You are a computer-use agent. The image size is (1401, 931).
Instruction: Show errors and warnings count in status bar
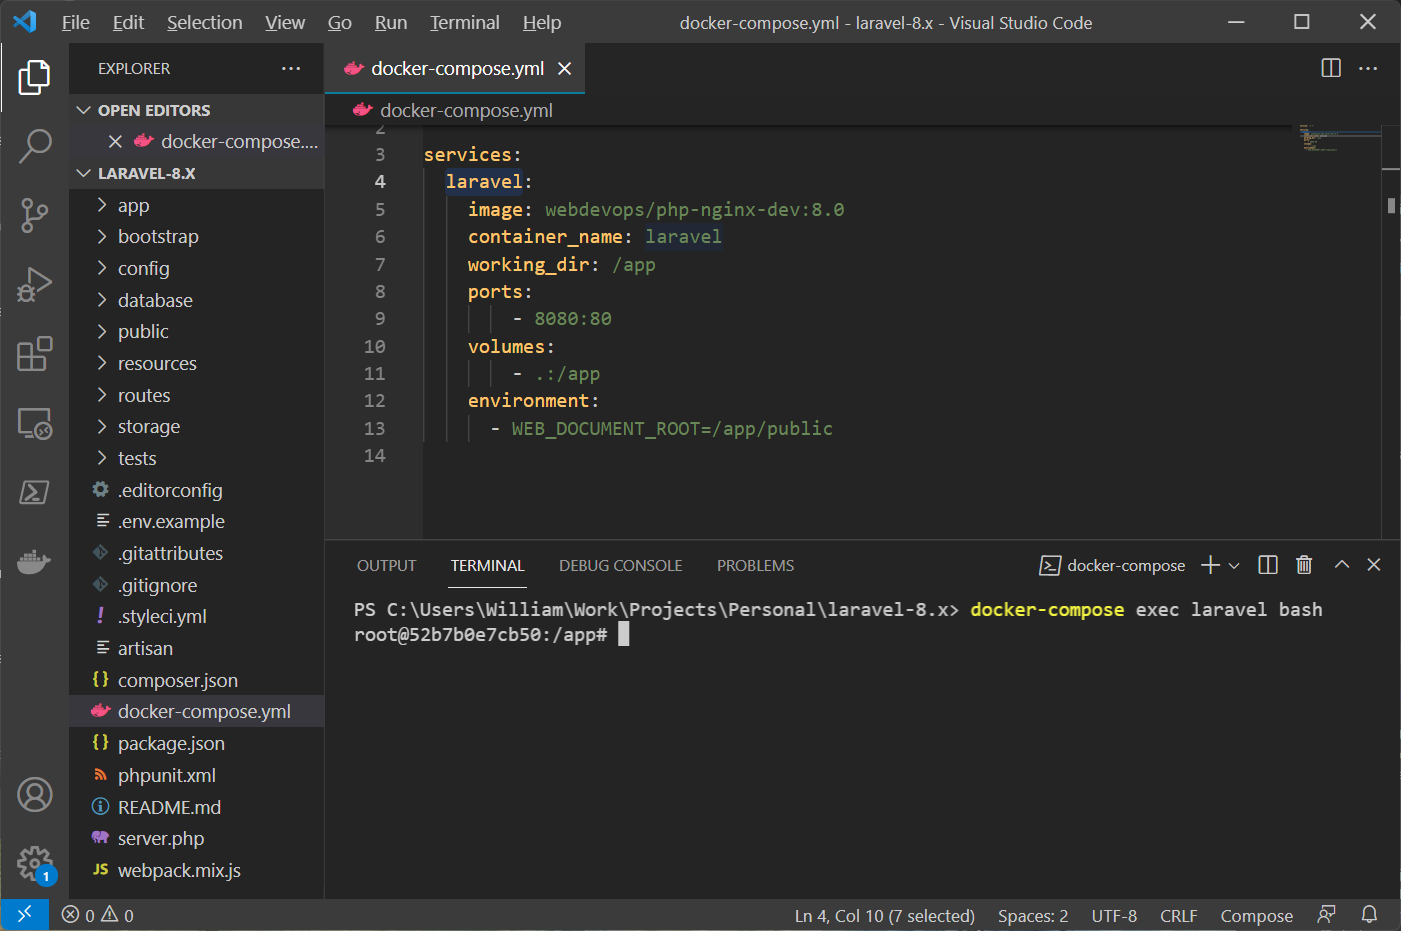point(98,915)
